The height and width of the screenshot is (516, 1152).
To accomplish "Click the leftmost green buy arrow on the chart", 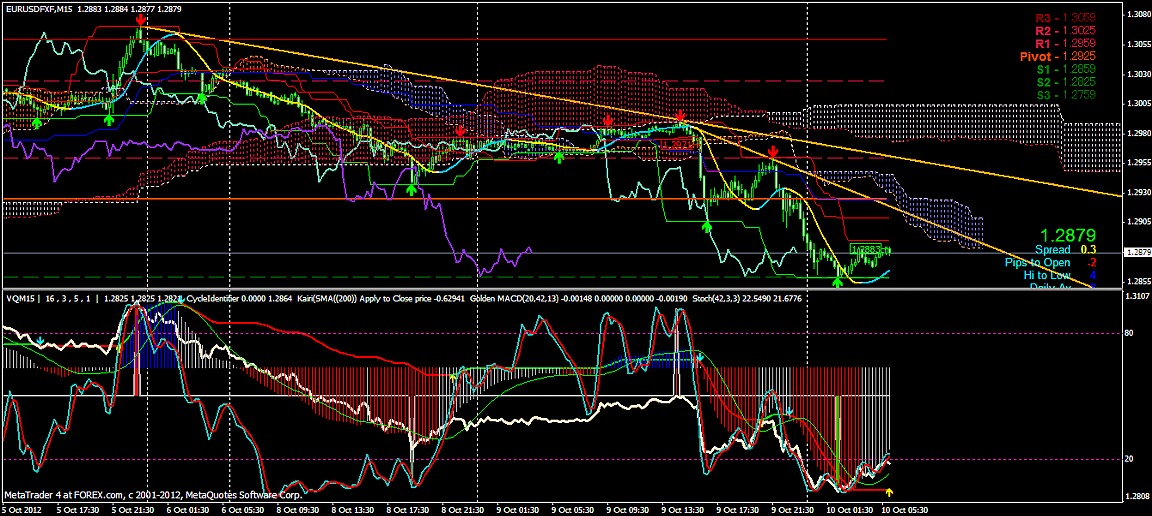I will tap(37, 122).
